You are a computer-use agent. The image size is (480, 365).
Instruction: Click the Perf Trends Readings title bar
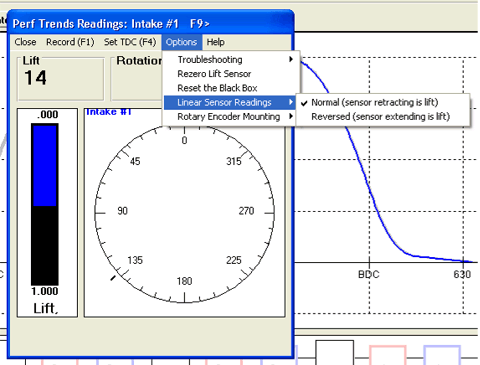[x=150, y=24]
